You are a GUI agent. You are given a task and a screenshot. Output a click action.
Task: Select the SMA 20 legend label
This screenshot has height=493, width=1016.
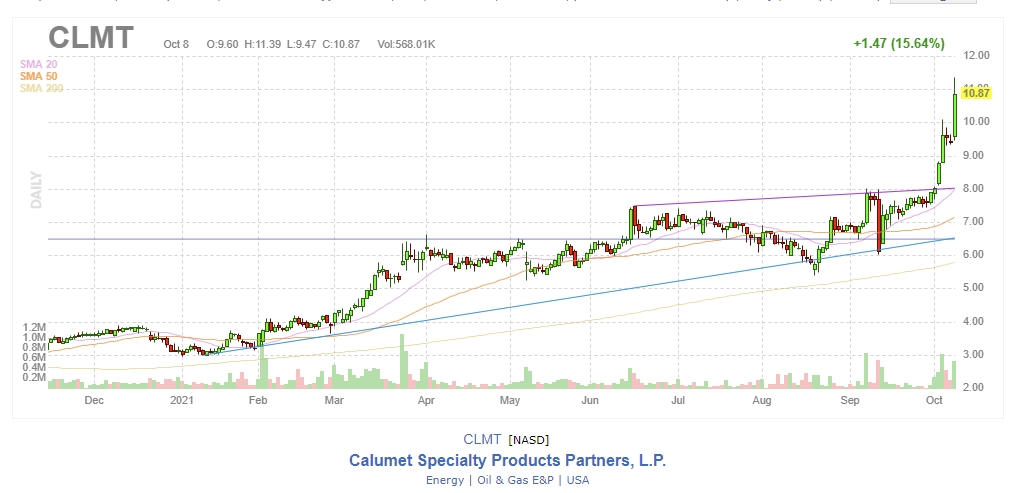click(38, 64)
